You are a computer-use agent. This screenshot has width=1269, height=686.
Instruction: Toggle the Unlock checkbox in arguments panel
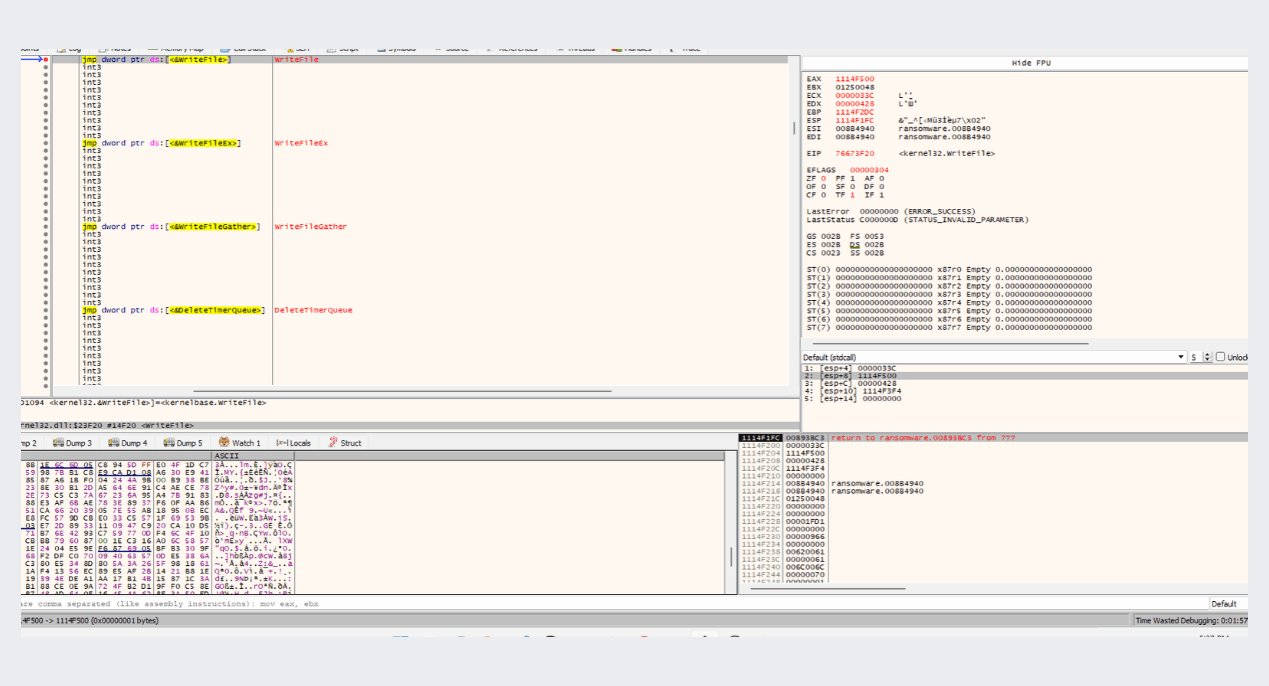pyautogui.click(x=1220, y=357)
